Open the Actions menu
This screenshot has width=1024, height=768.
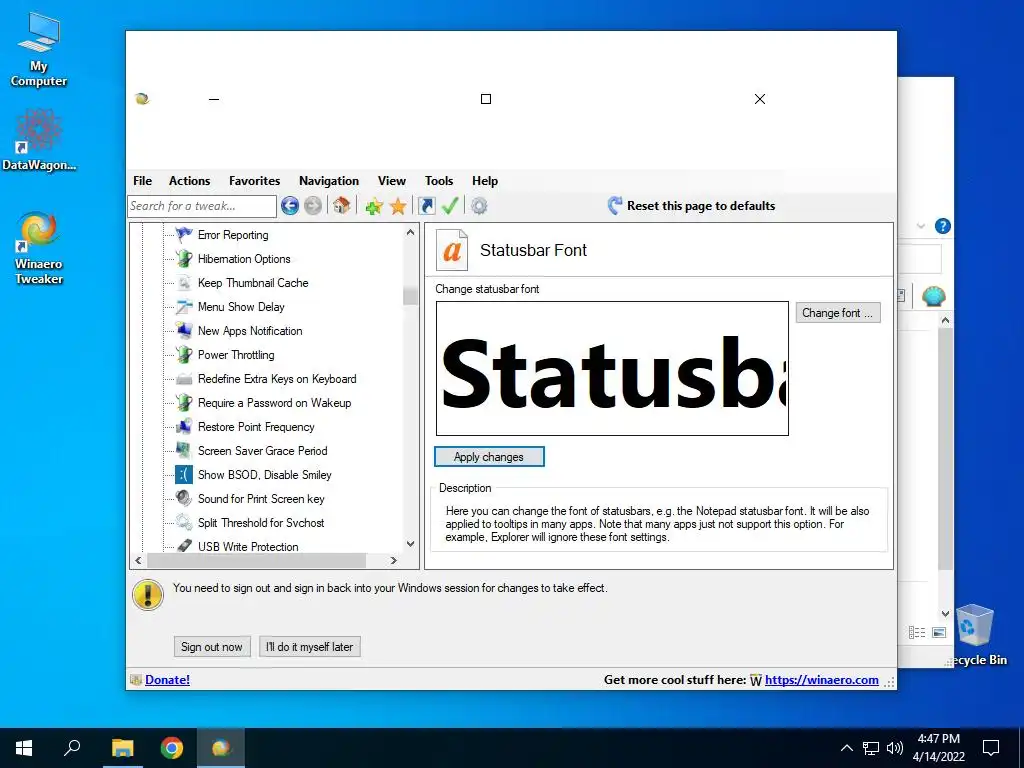coord(189,181)
